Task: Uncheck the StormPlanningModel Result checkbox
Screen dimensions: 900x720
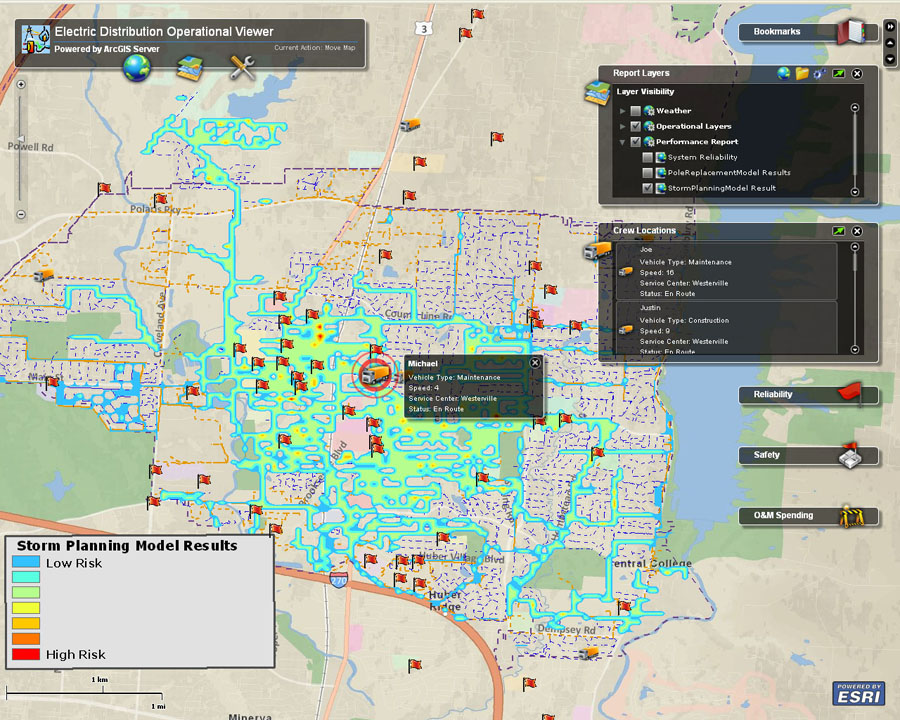Action: (x=647, y=188)
